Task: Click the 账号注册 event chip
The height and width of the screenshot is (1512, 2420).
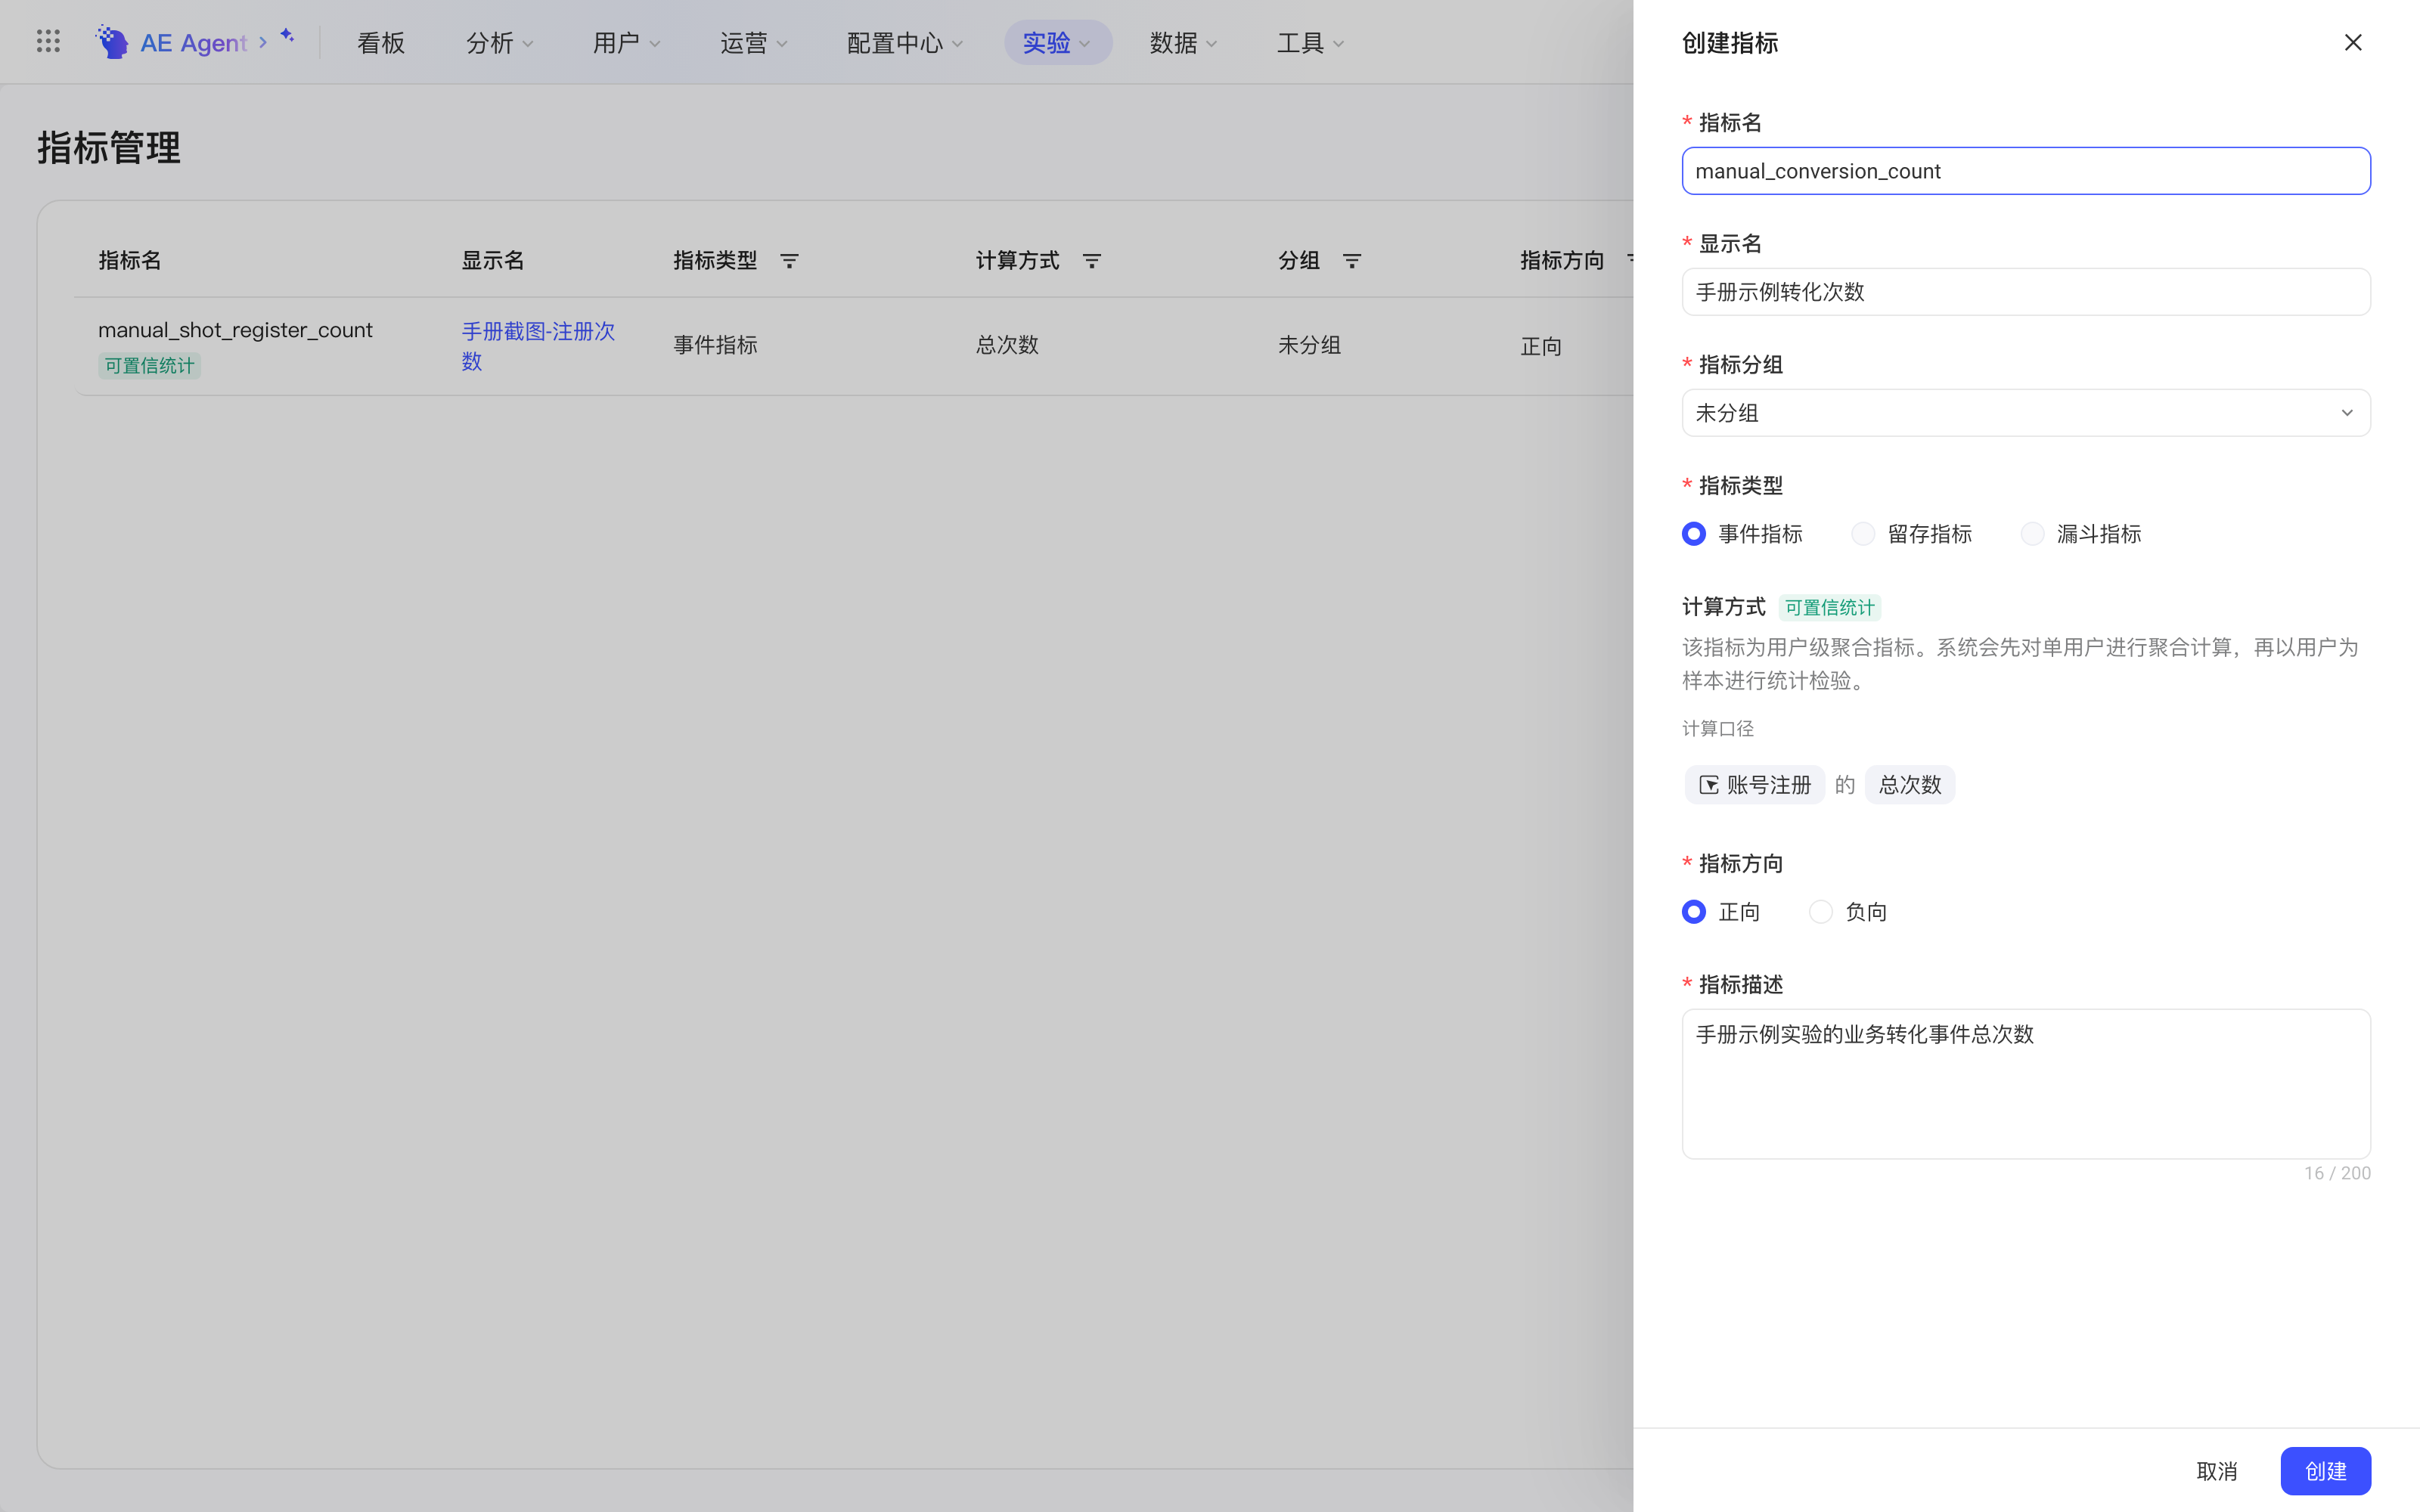Action: click(x=1755, y=785)
